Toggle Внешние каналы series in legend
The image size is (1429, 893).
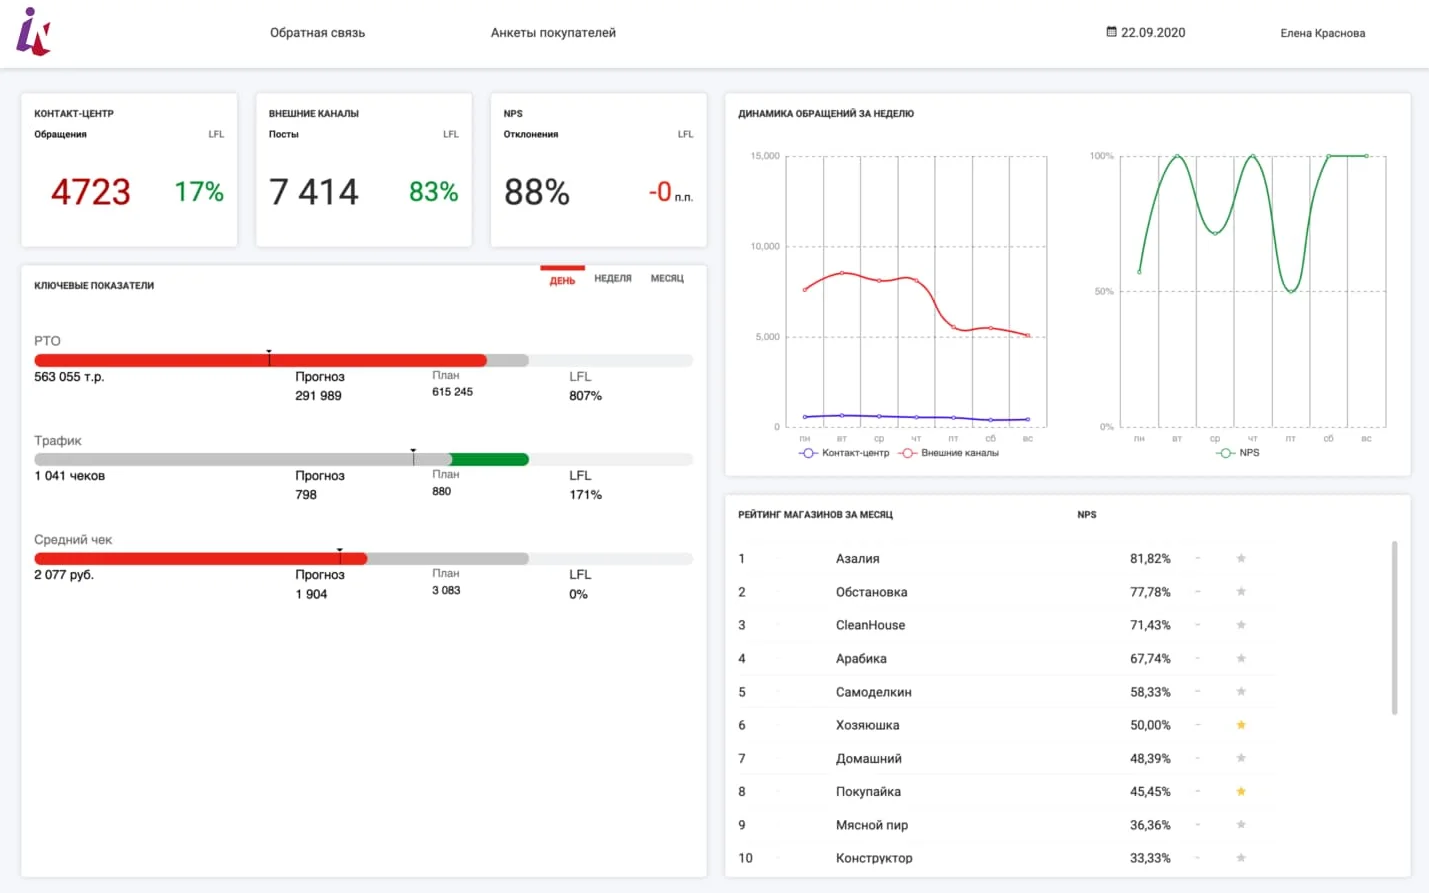point(949,453)
